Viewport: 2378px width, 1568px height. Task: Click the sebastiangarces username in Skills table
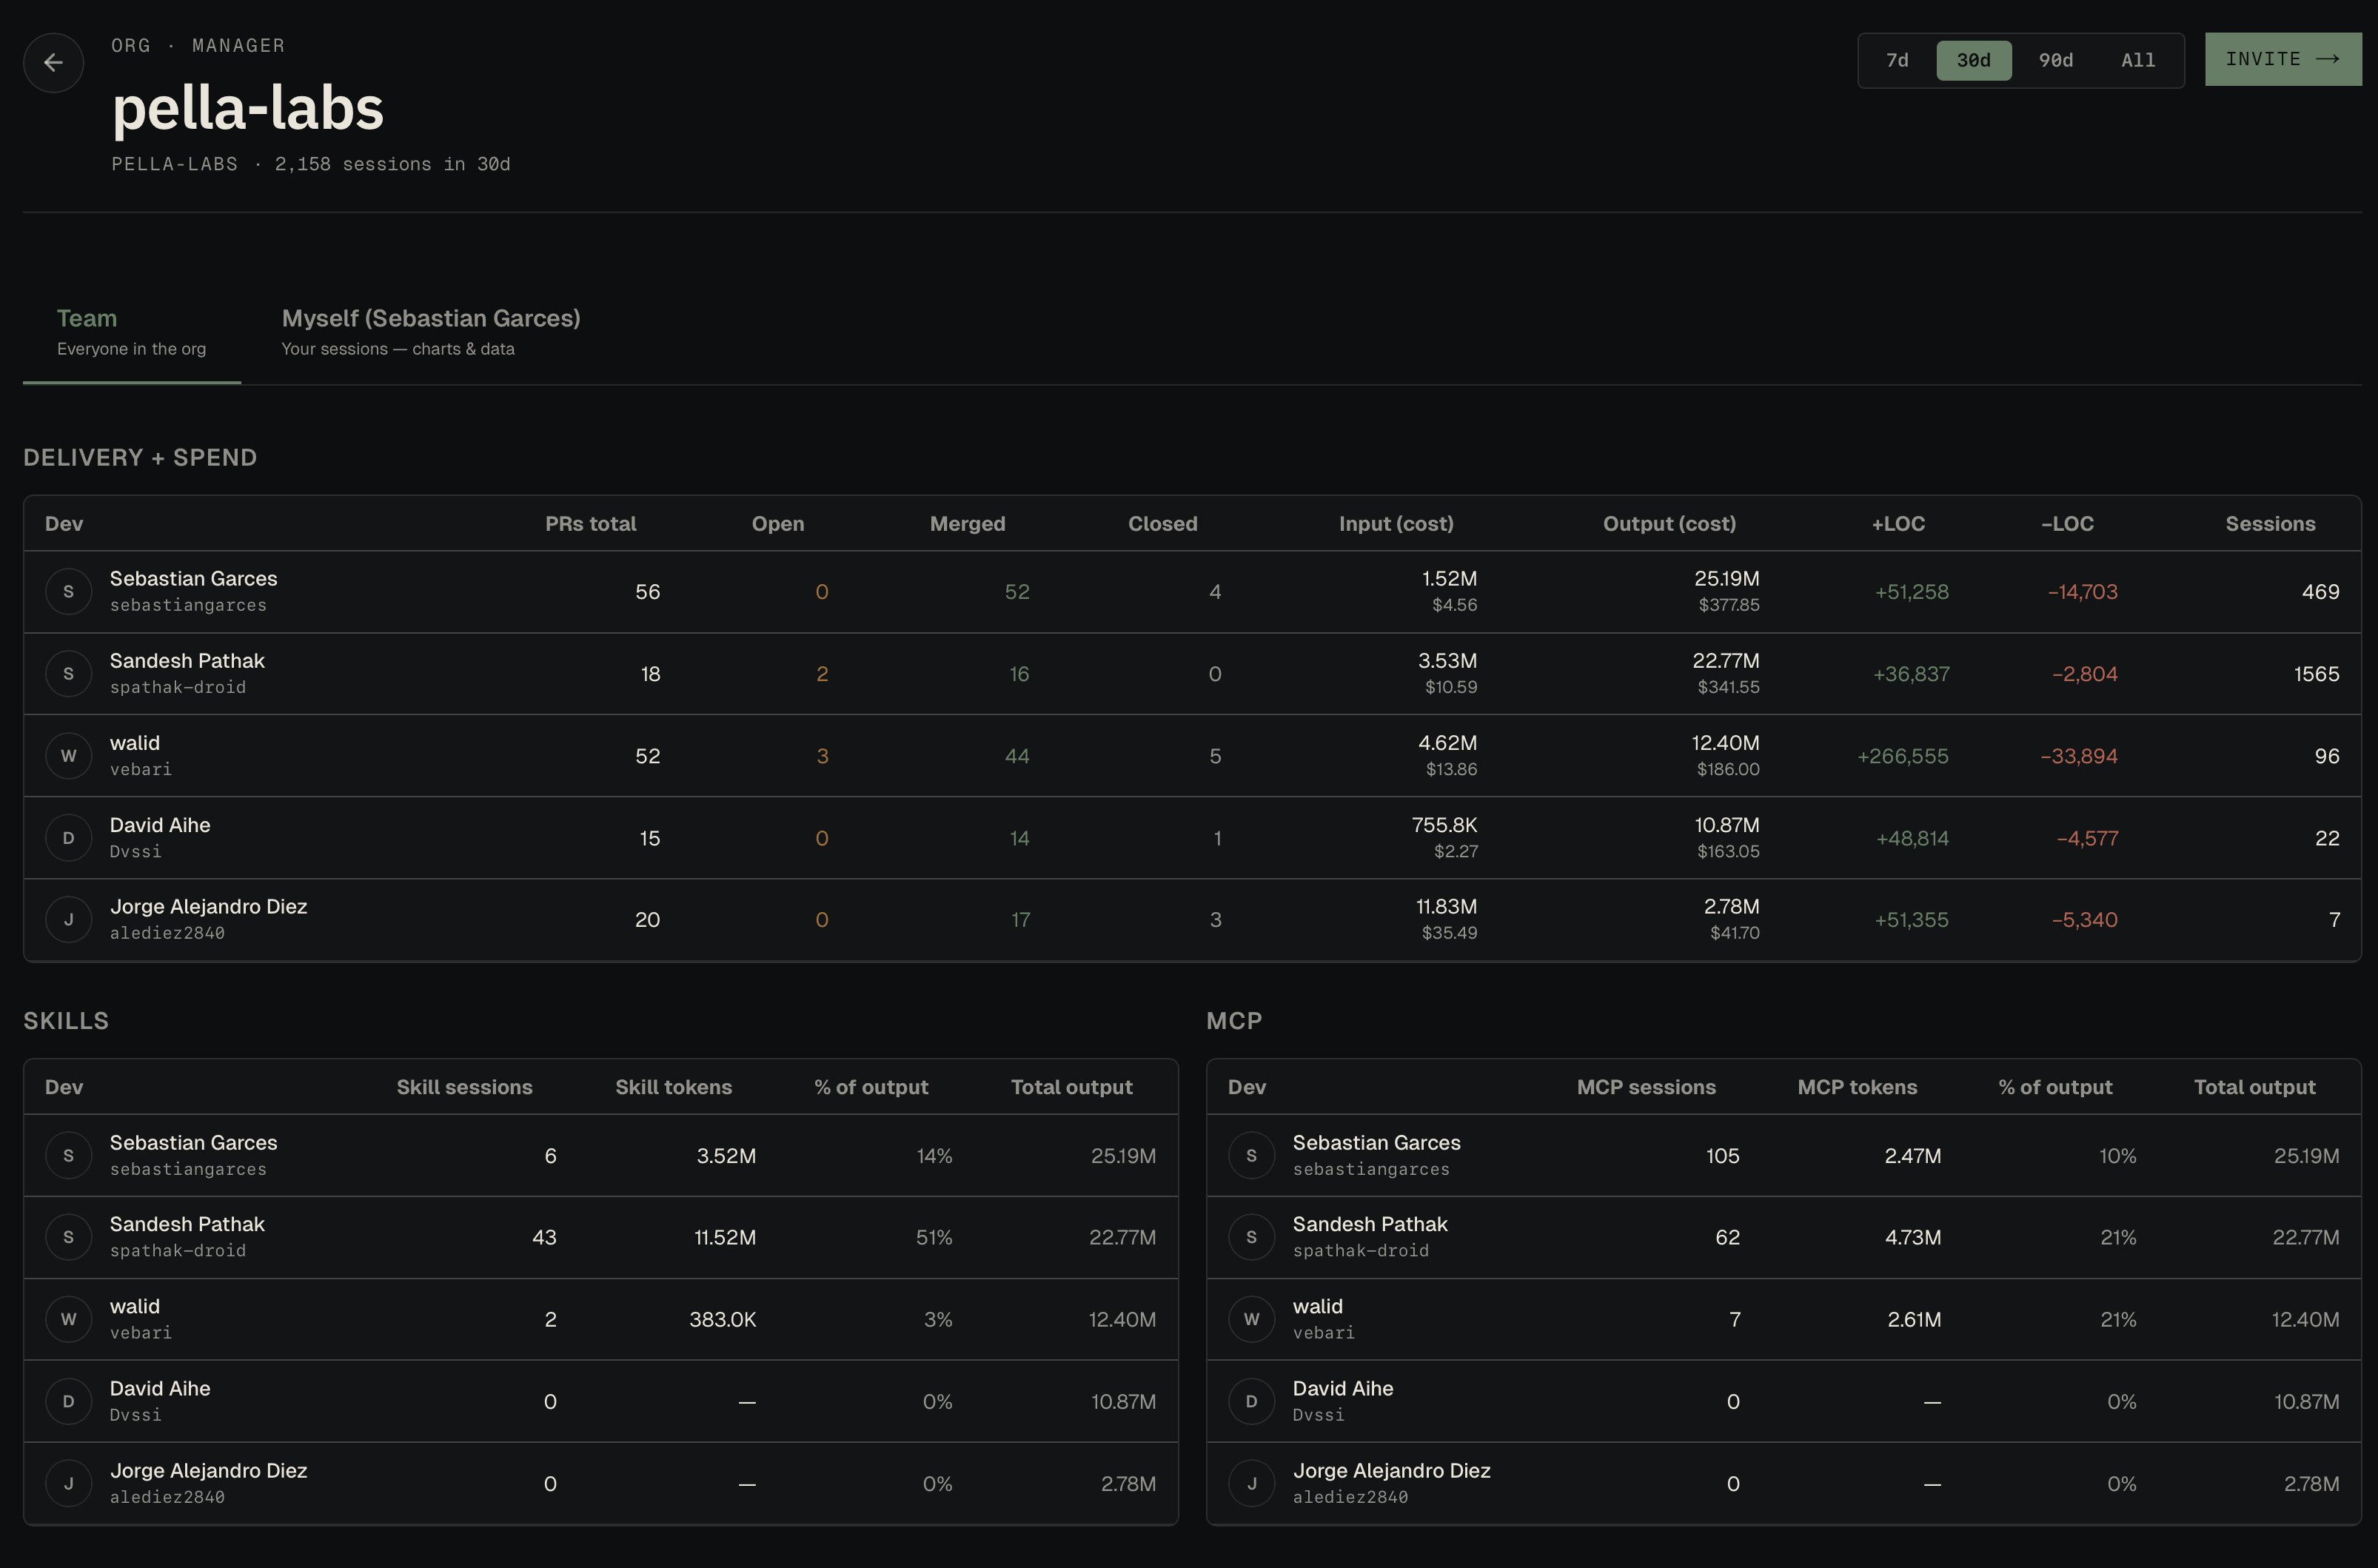(188, 1168)
